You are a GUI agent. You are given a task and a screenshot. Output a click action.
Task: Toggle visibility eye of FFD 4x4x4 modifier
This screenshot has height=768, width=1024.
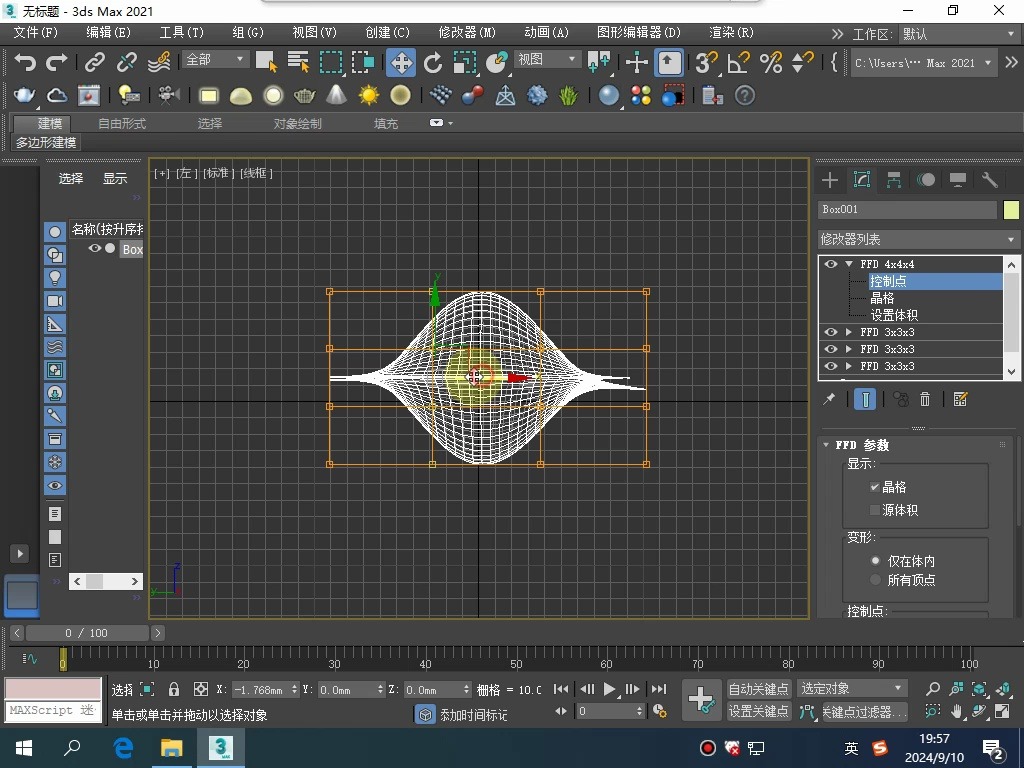point(830,263)
